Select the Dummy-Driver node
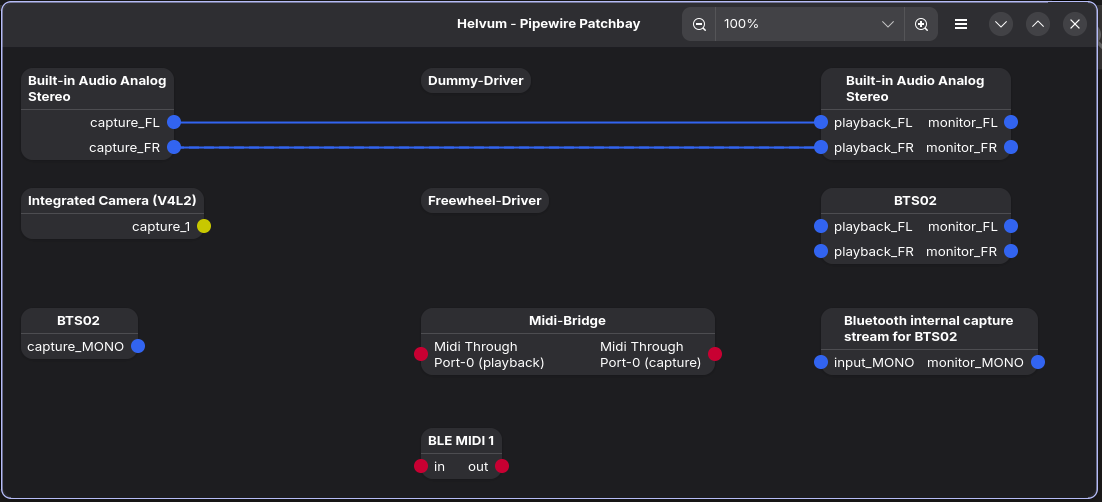The width and height of the screenshot is (1102, 502). click(475, 81)
